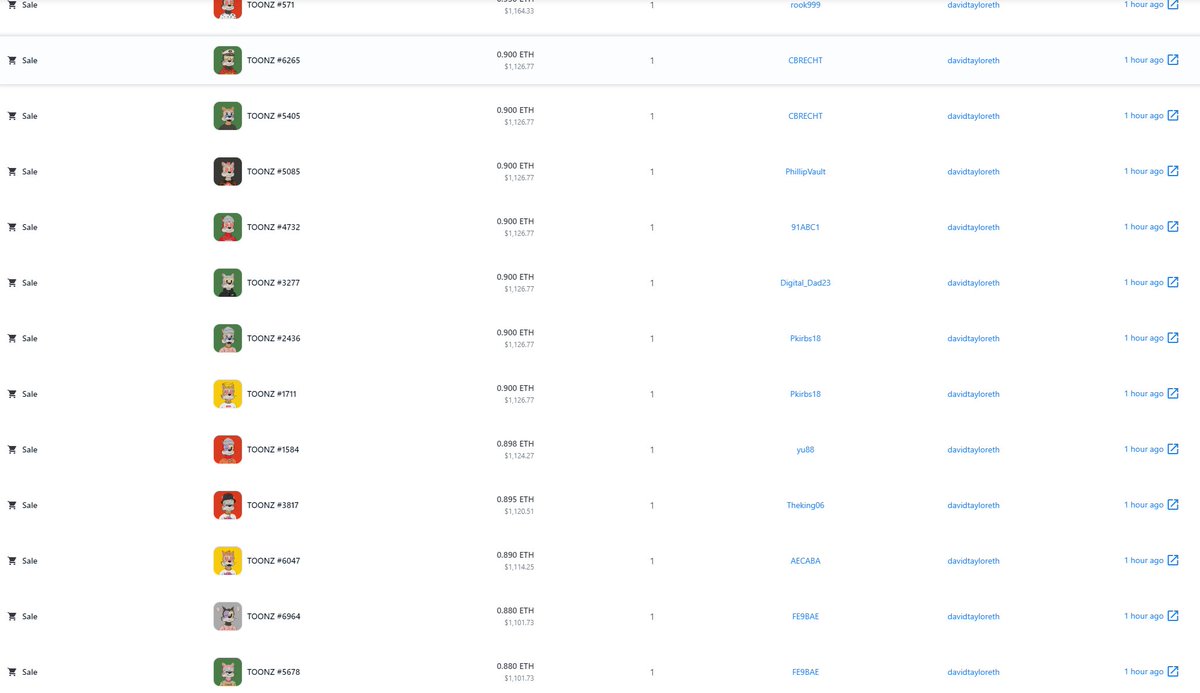Open the TOONZ #3817 avatar thumbnail
This screenshot has width=1200, height=693.
[x=228, y=505]
